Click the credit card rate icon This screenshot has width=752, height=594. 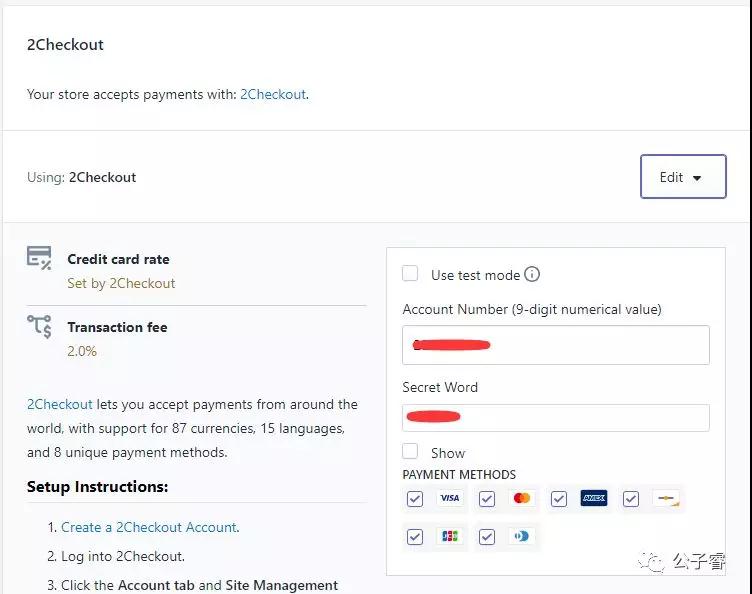point(39,258)
